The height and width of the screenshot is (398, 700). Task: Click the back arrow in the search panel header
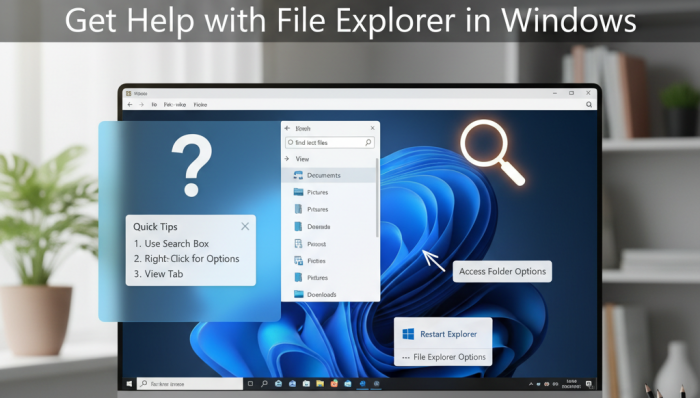[287, 128]
